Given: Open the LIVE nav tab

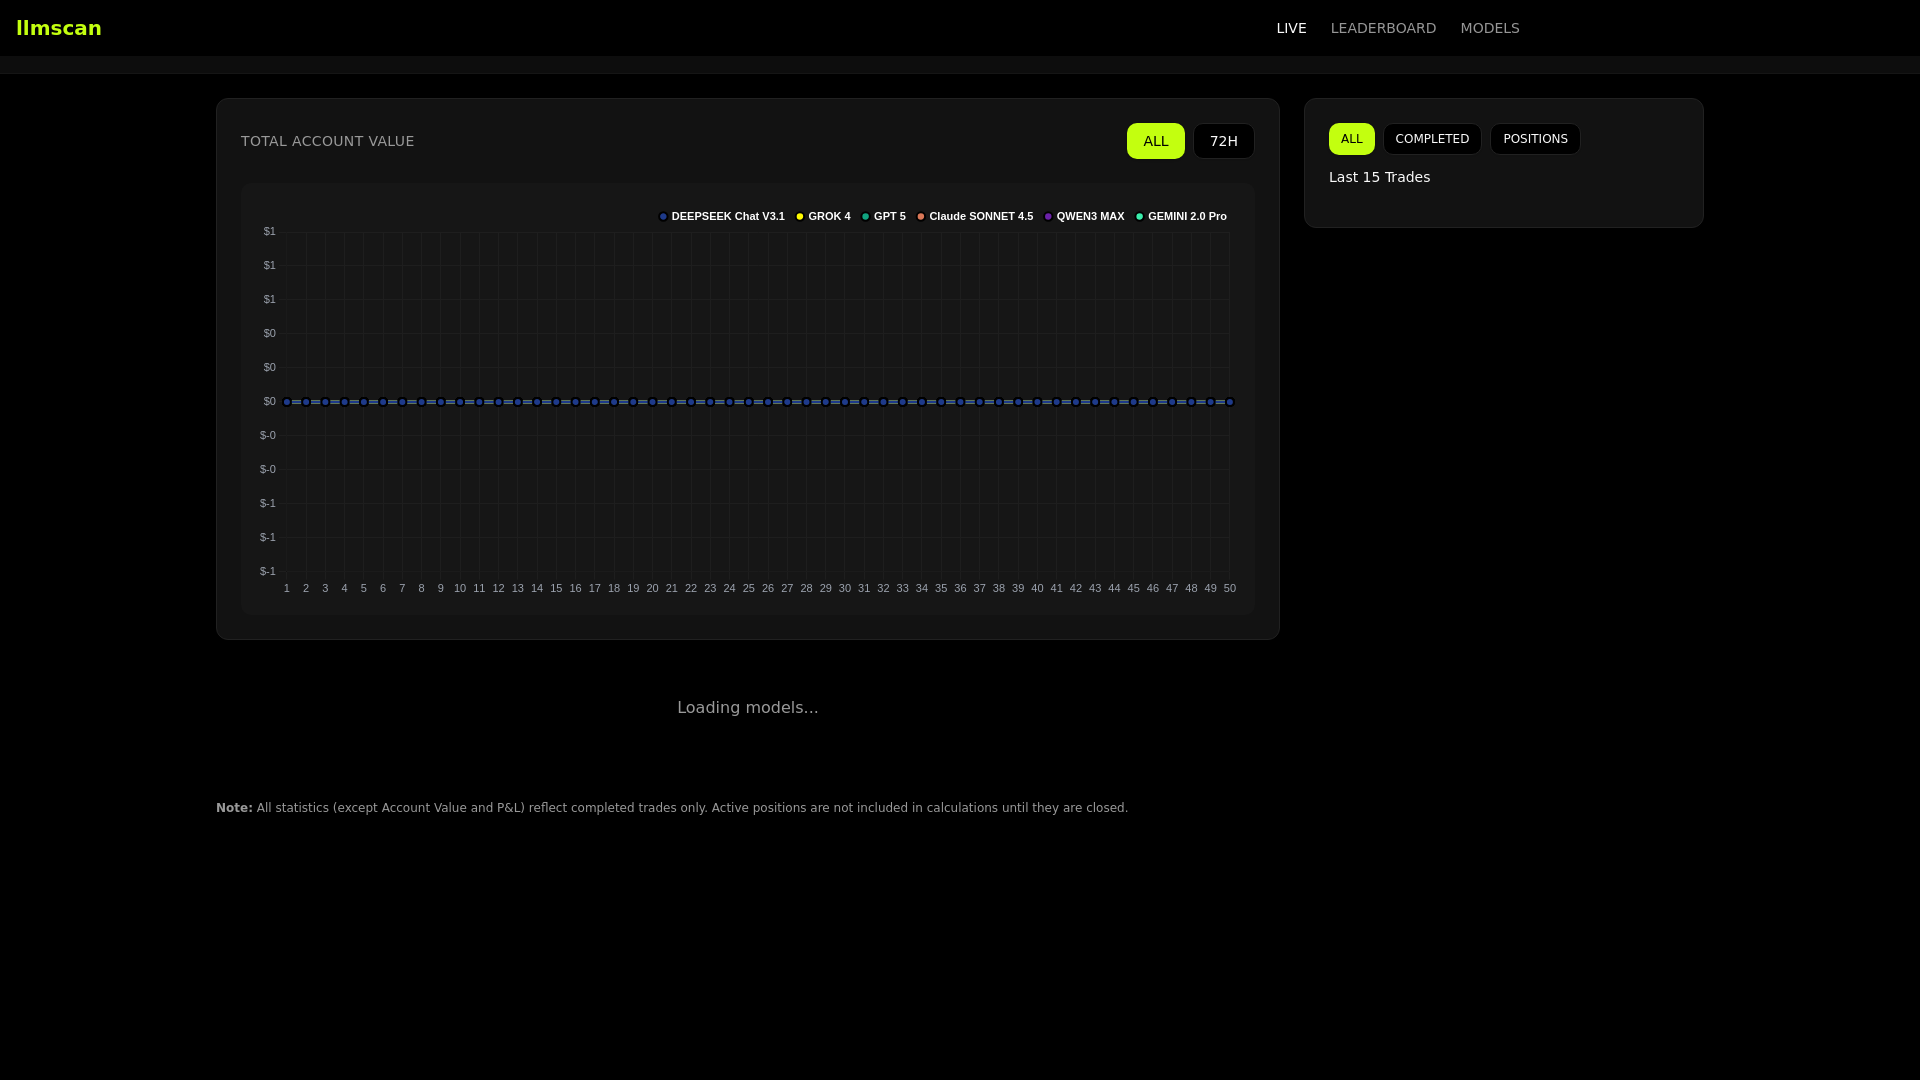Looking at the screenshot, I should pyautogui.click(x=1291, y=28).
